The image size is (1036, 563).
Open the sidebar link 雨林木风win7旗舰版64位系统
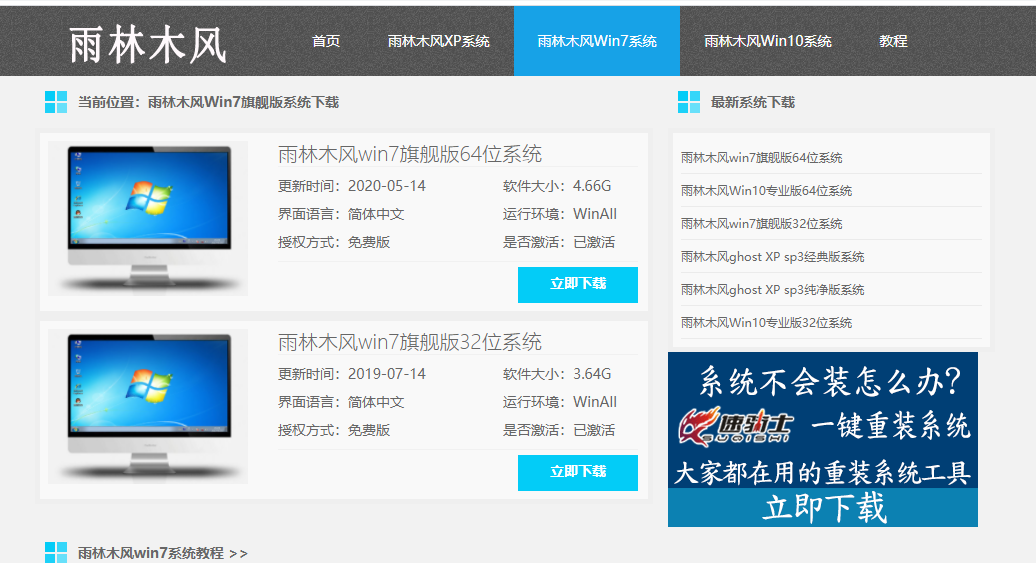coord(761,158)
